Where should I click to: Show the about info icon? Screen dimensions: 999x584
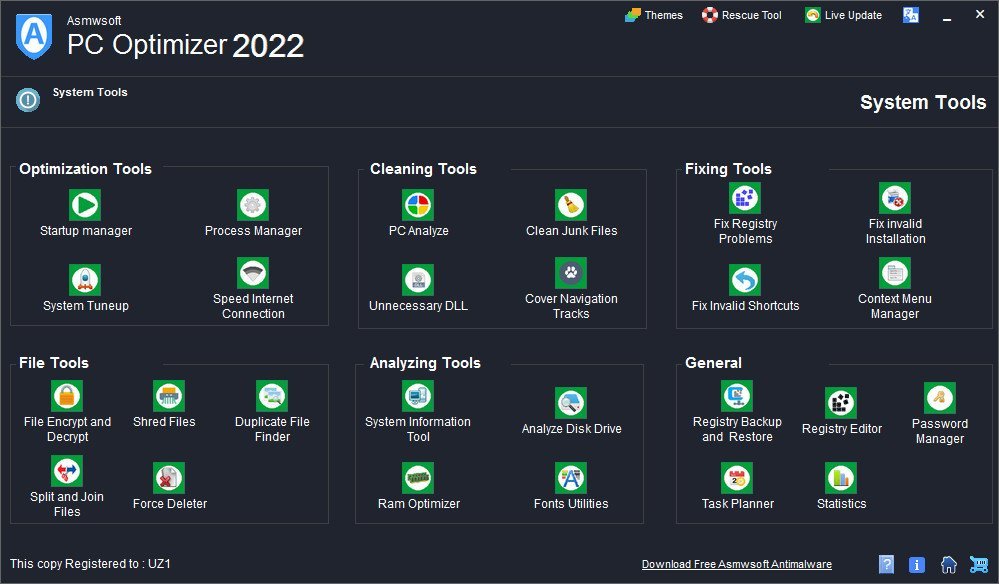pos(916,564)
